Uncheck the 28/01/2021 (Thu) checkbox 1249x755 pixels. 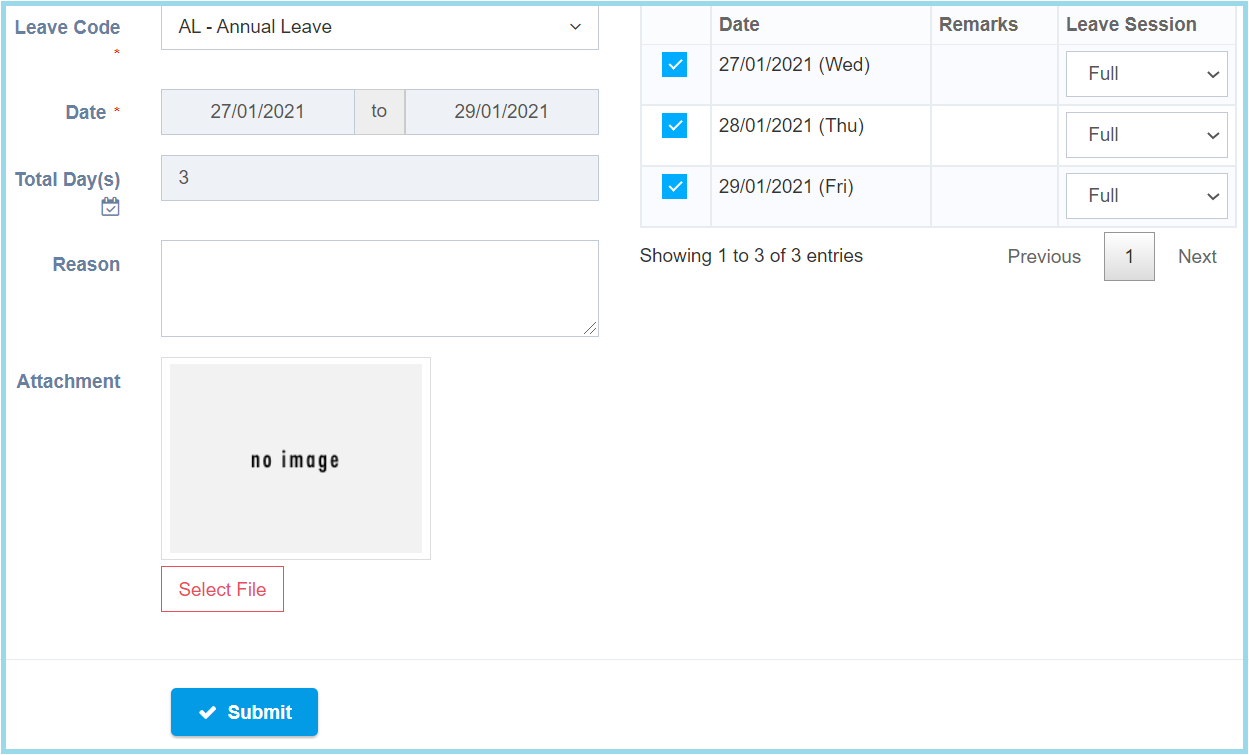pyautogui.click(x=674, y=126)
